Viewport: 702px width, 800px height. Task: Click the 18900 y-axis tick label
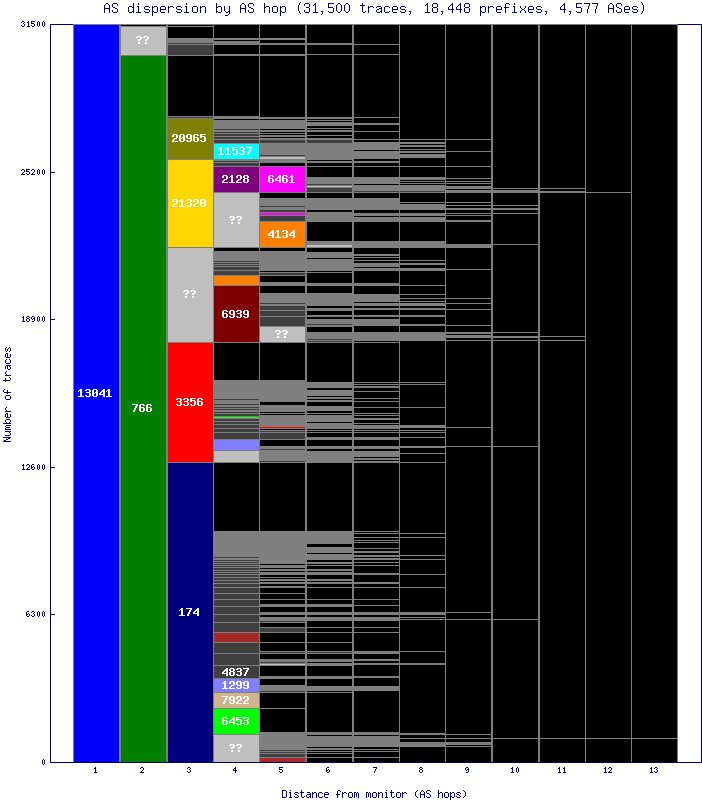pyautogui.click(x=31, y=320)
